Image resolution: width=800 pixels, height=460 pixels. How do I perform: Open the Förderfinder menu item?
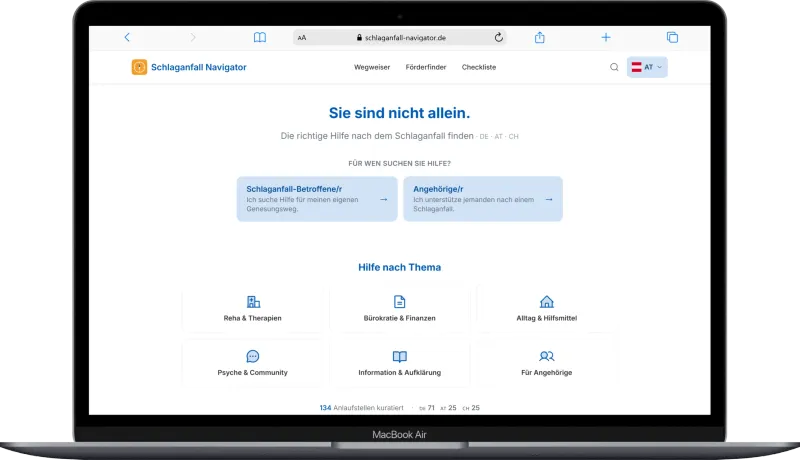point(426,67)
